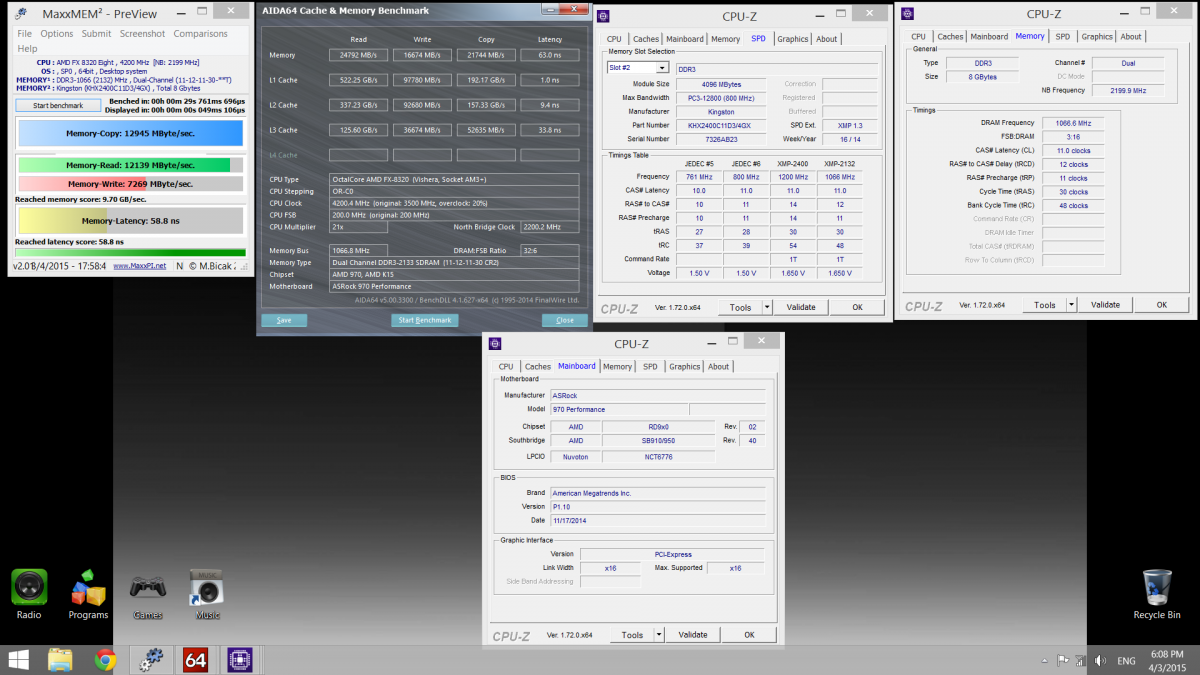Click the Windows Start button
The height and width of the screenshot is (675, 1200).
coord(18,660)
